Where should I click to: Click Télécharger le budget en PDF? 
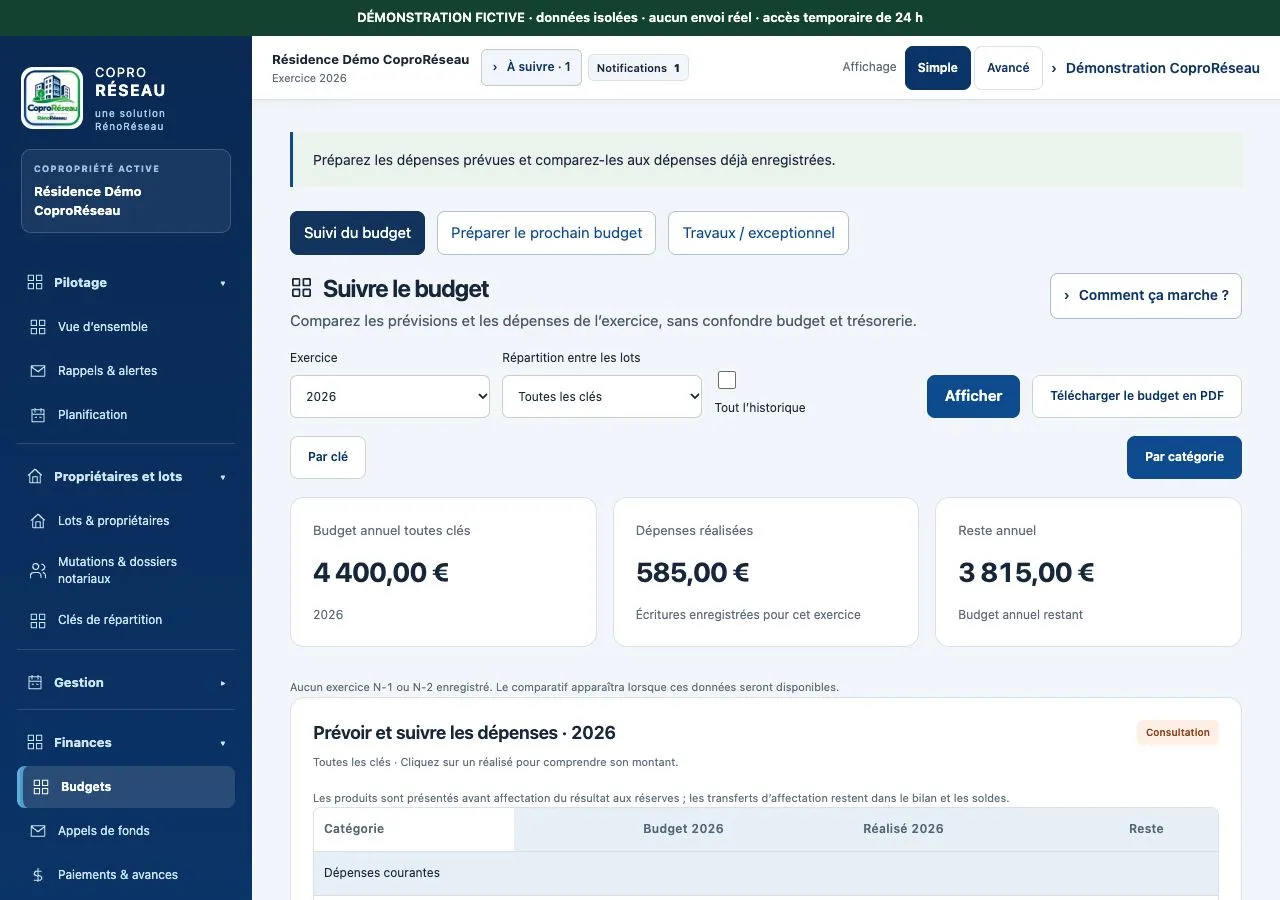coord(1137,396)
